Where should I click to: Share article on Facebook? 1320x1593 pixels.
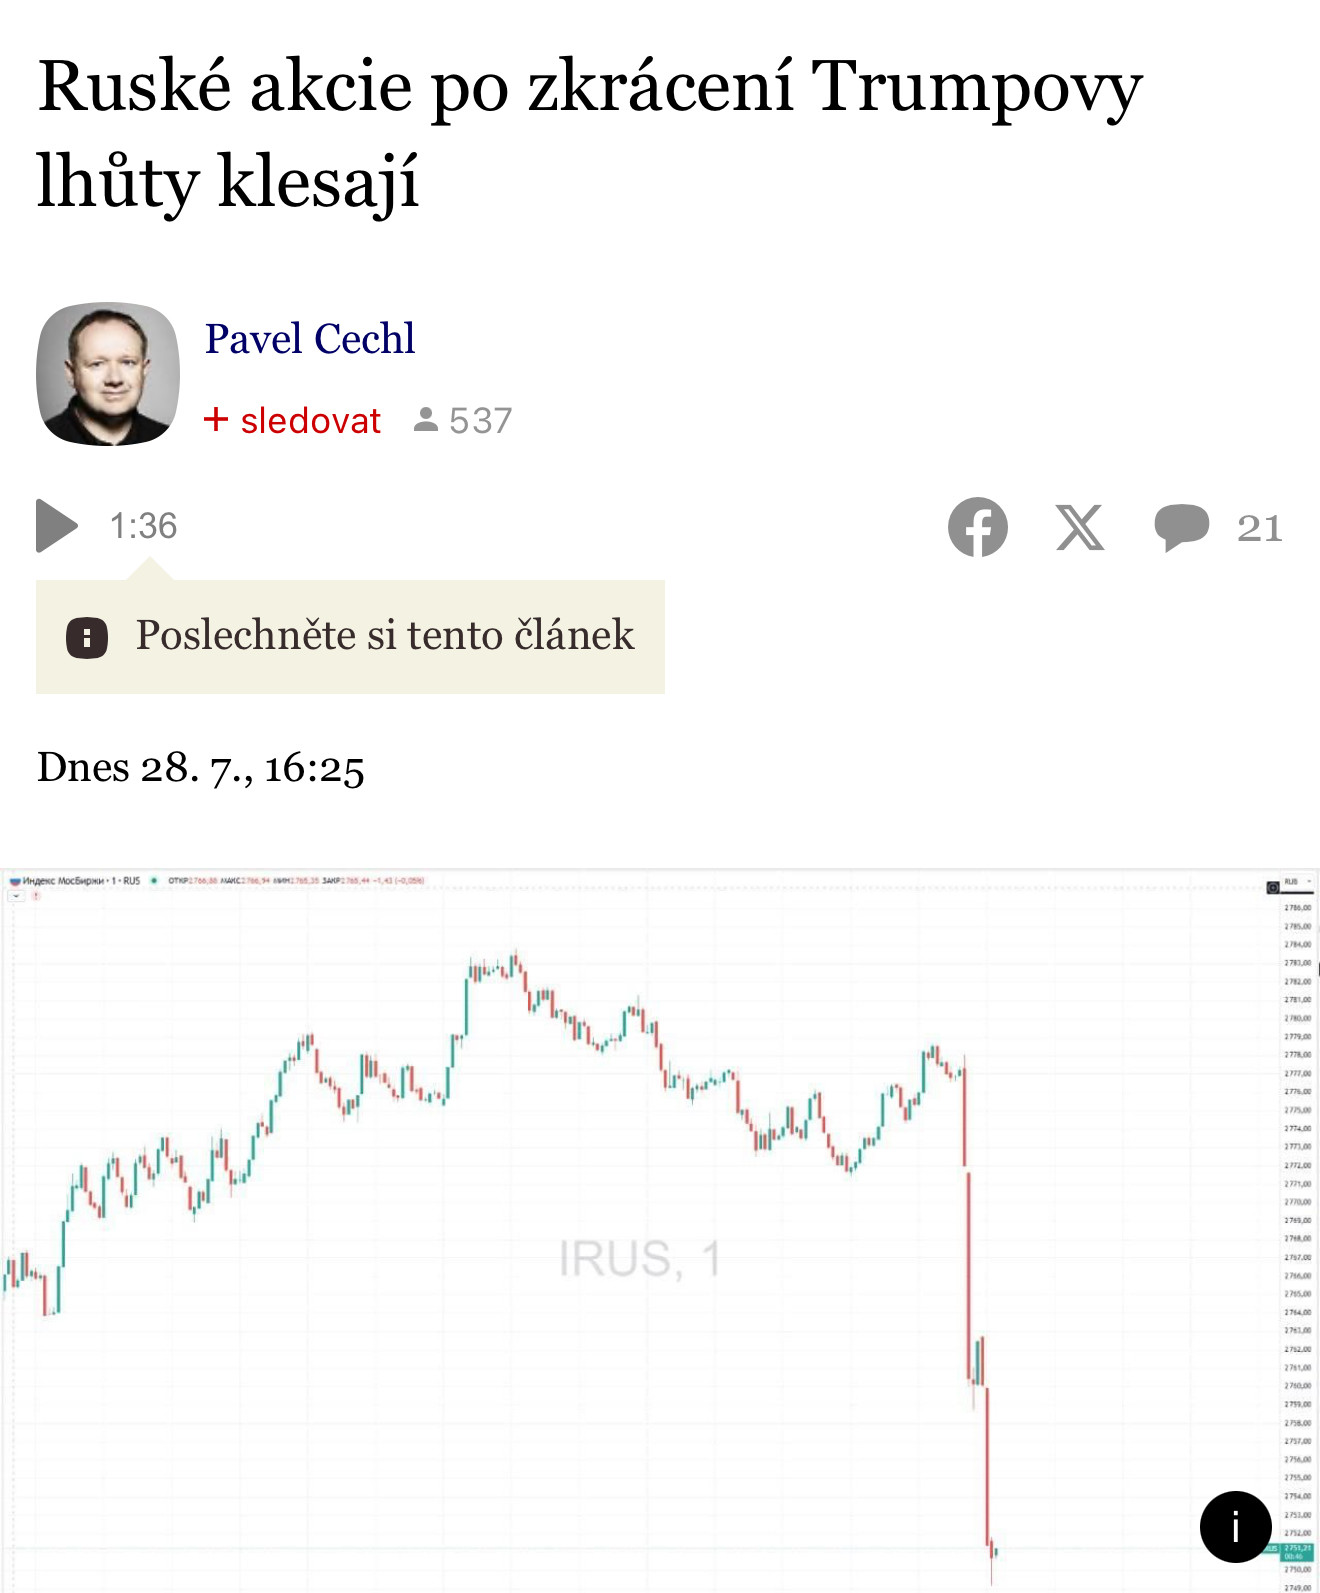(x=978, y=527)
